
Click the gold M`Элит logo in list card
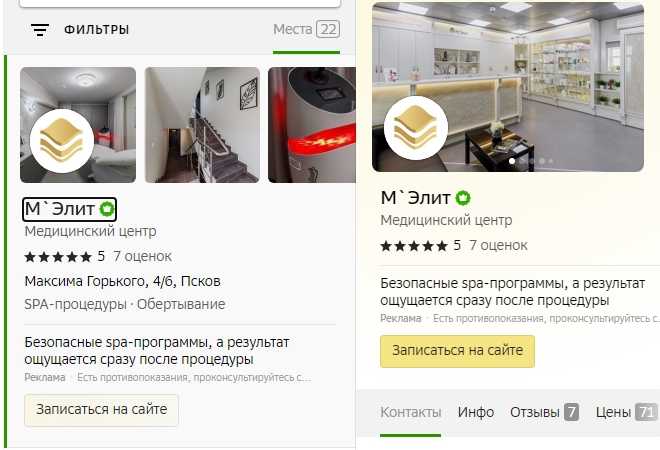(x=62, y=141)
